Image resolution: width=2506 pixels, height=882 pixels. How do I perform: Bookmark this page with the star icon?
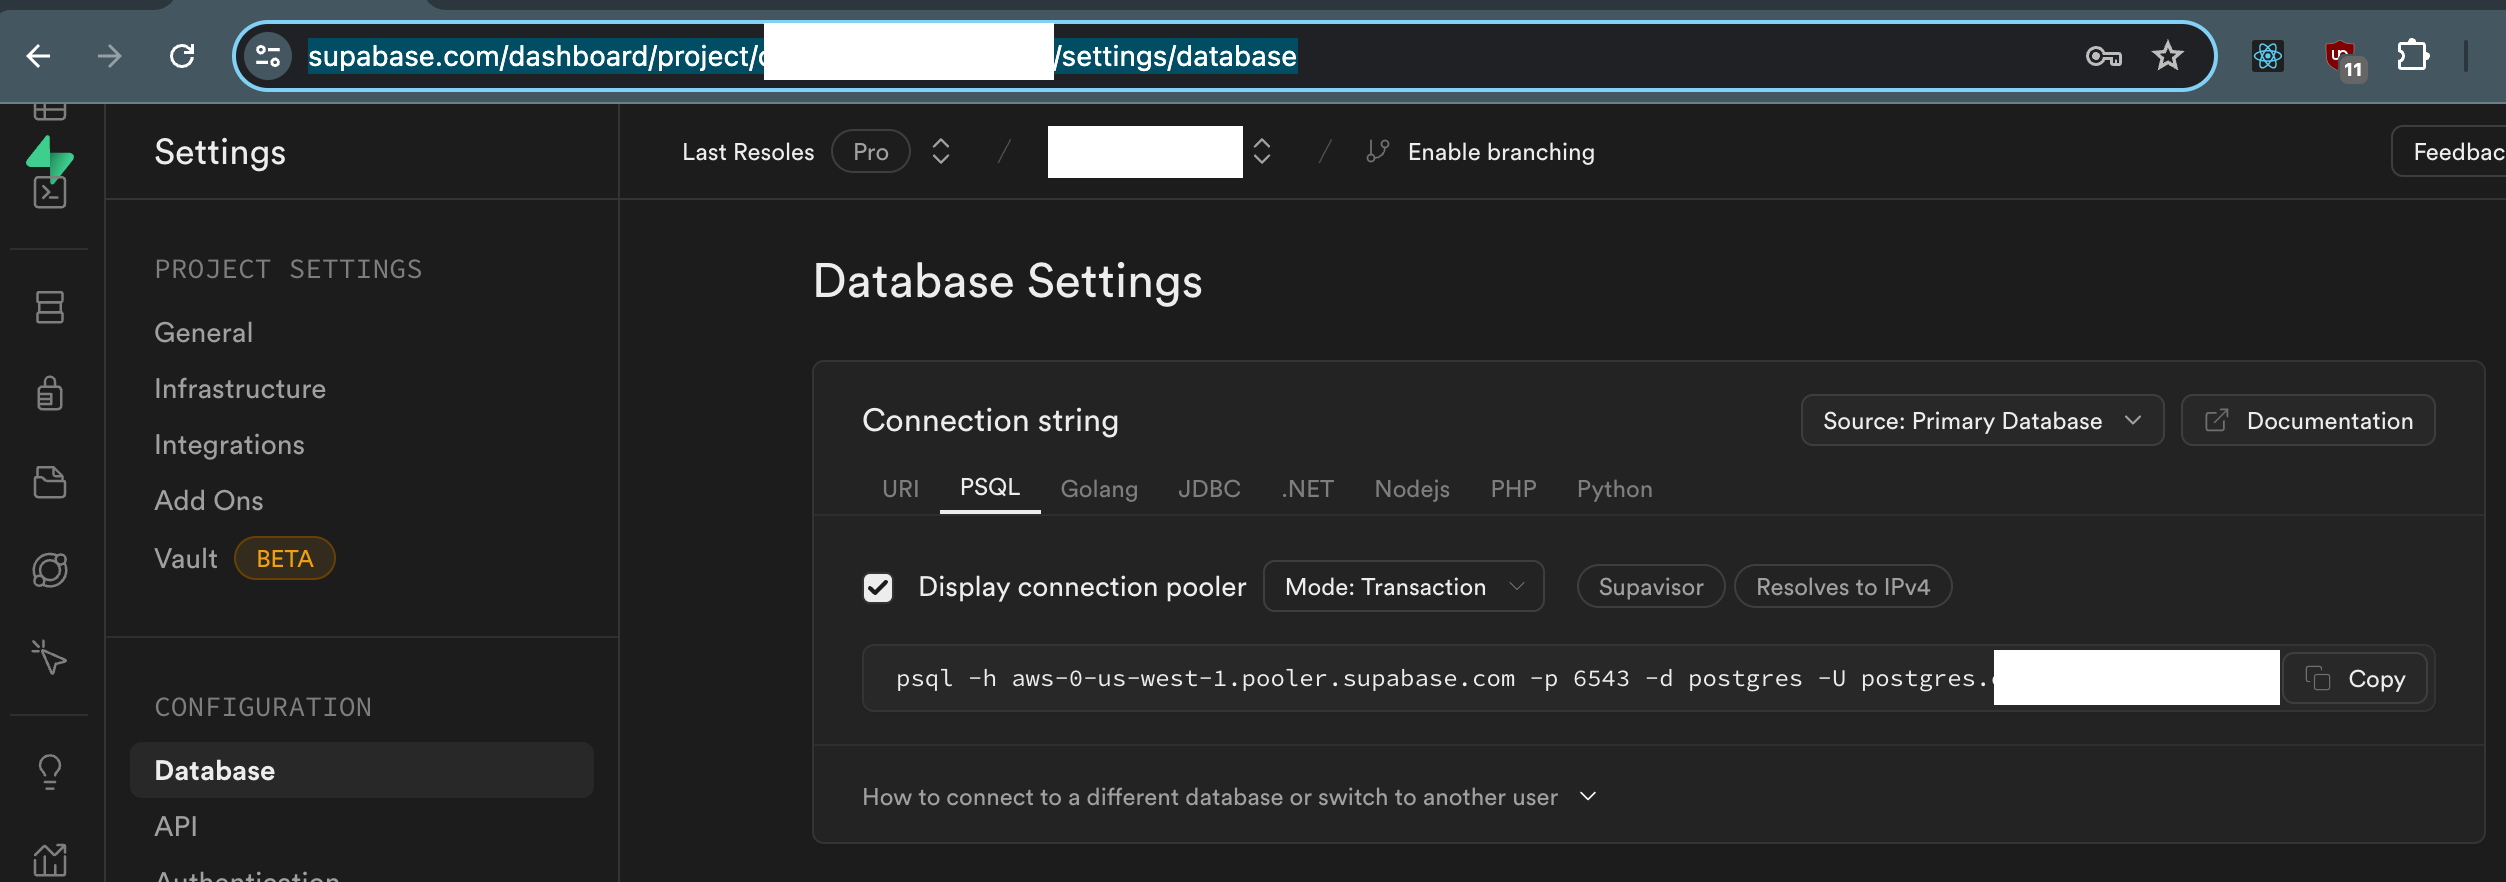[2167, 56]
